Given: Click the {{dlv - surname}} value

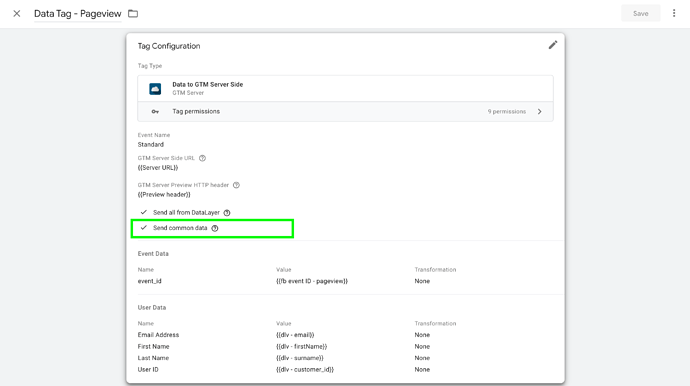Looking at the screenshot, I should coord(300,358).
